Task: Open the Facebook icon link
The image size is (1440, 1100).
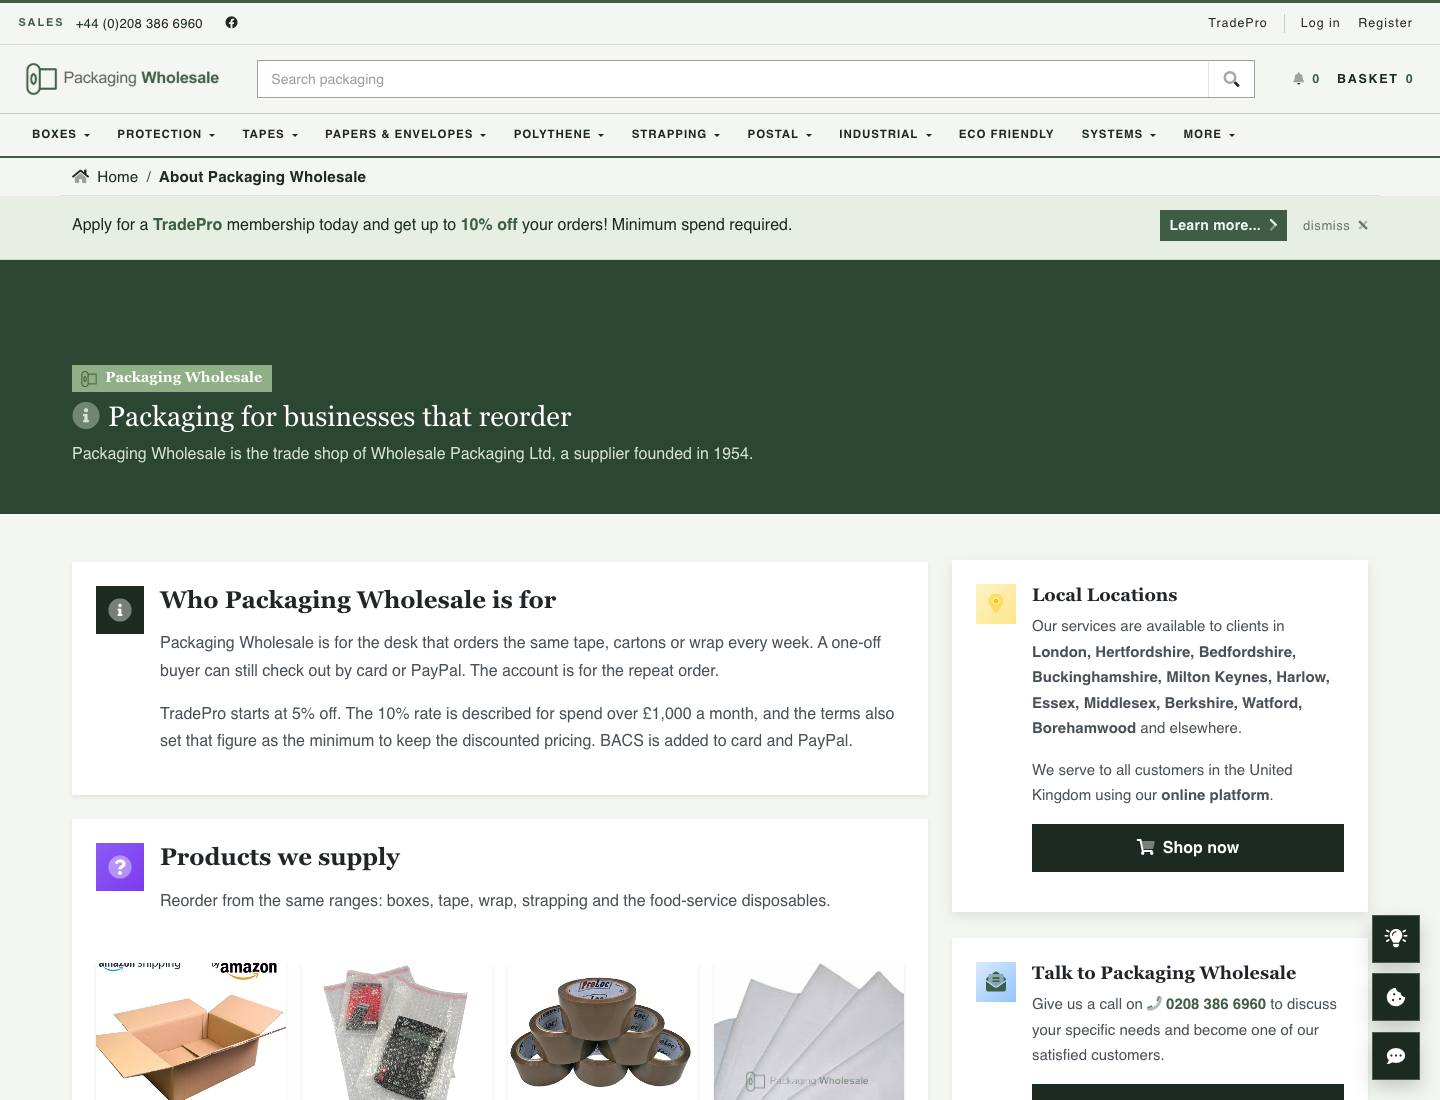Action: 231,22
